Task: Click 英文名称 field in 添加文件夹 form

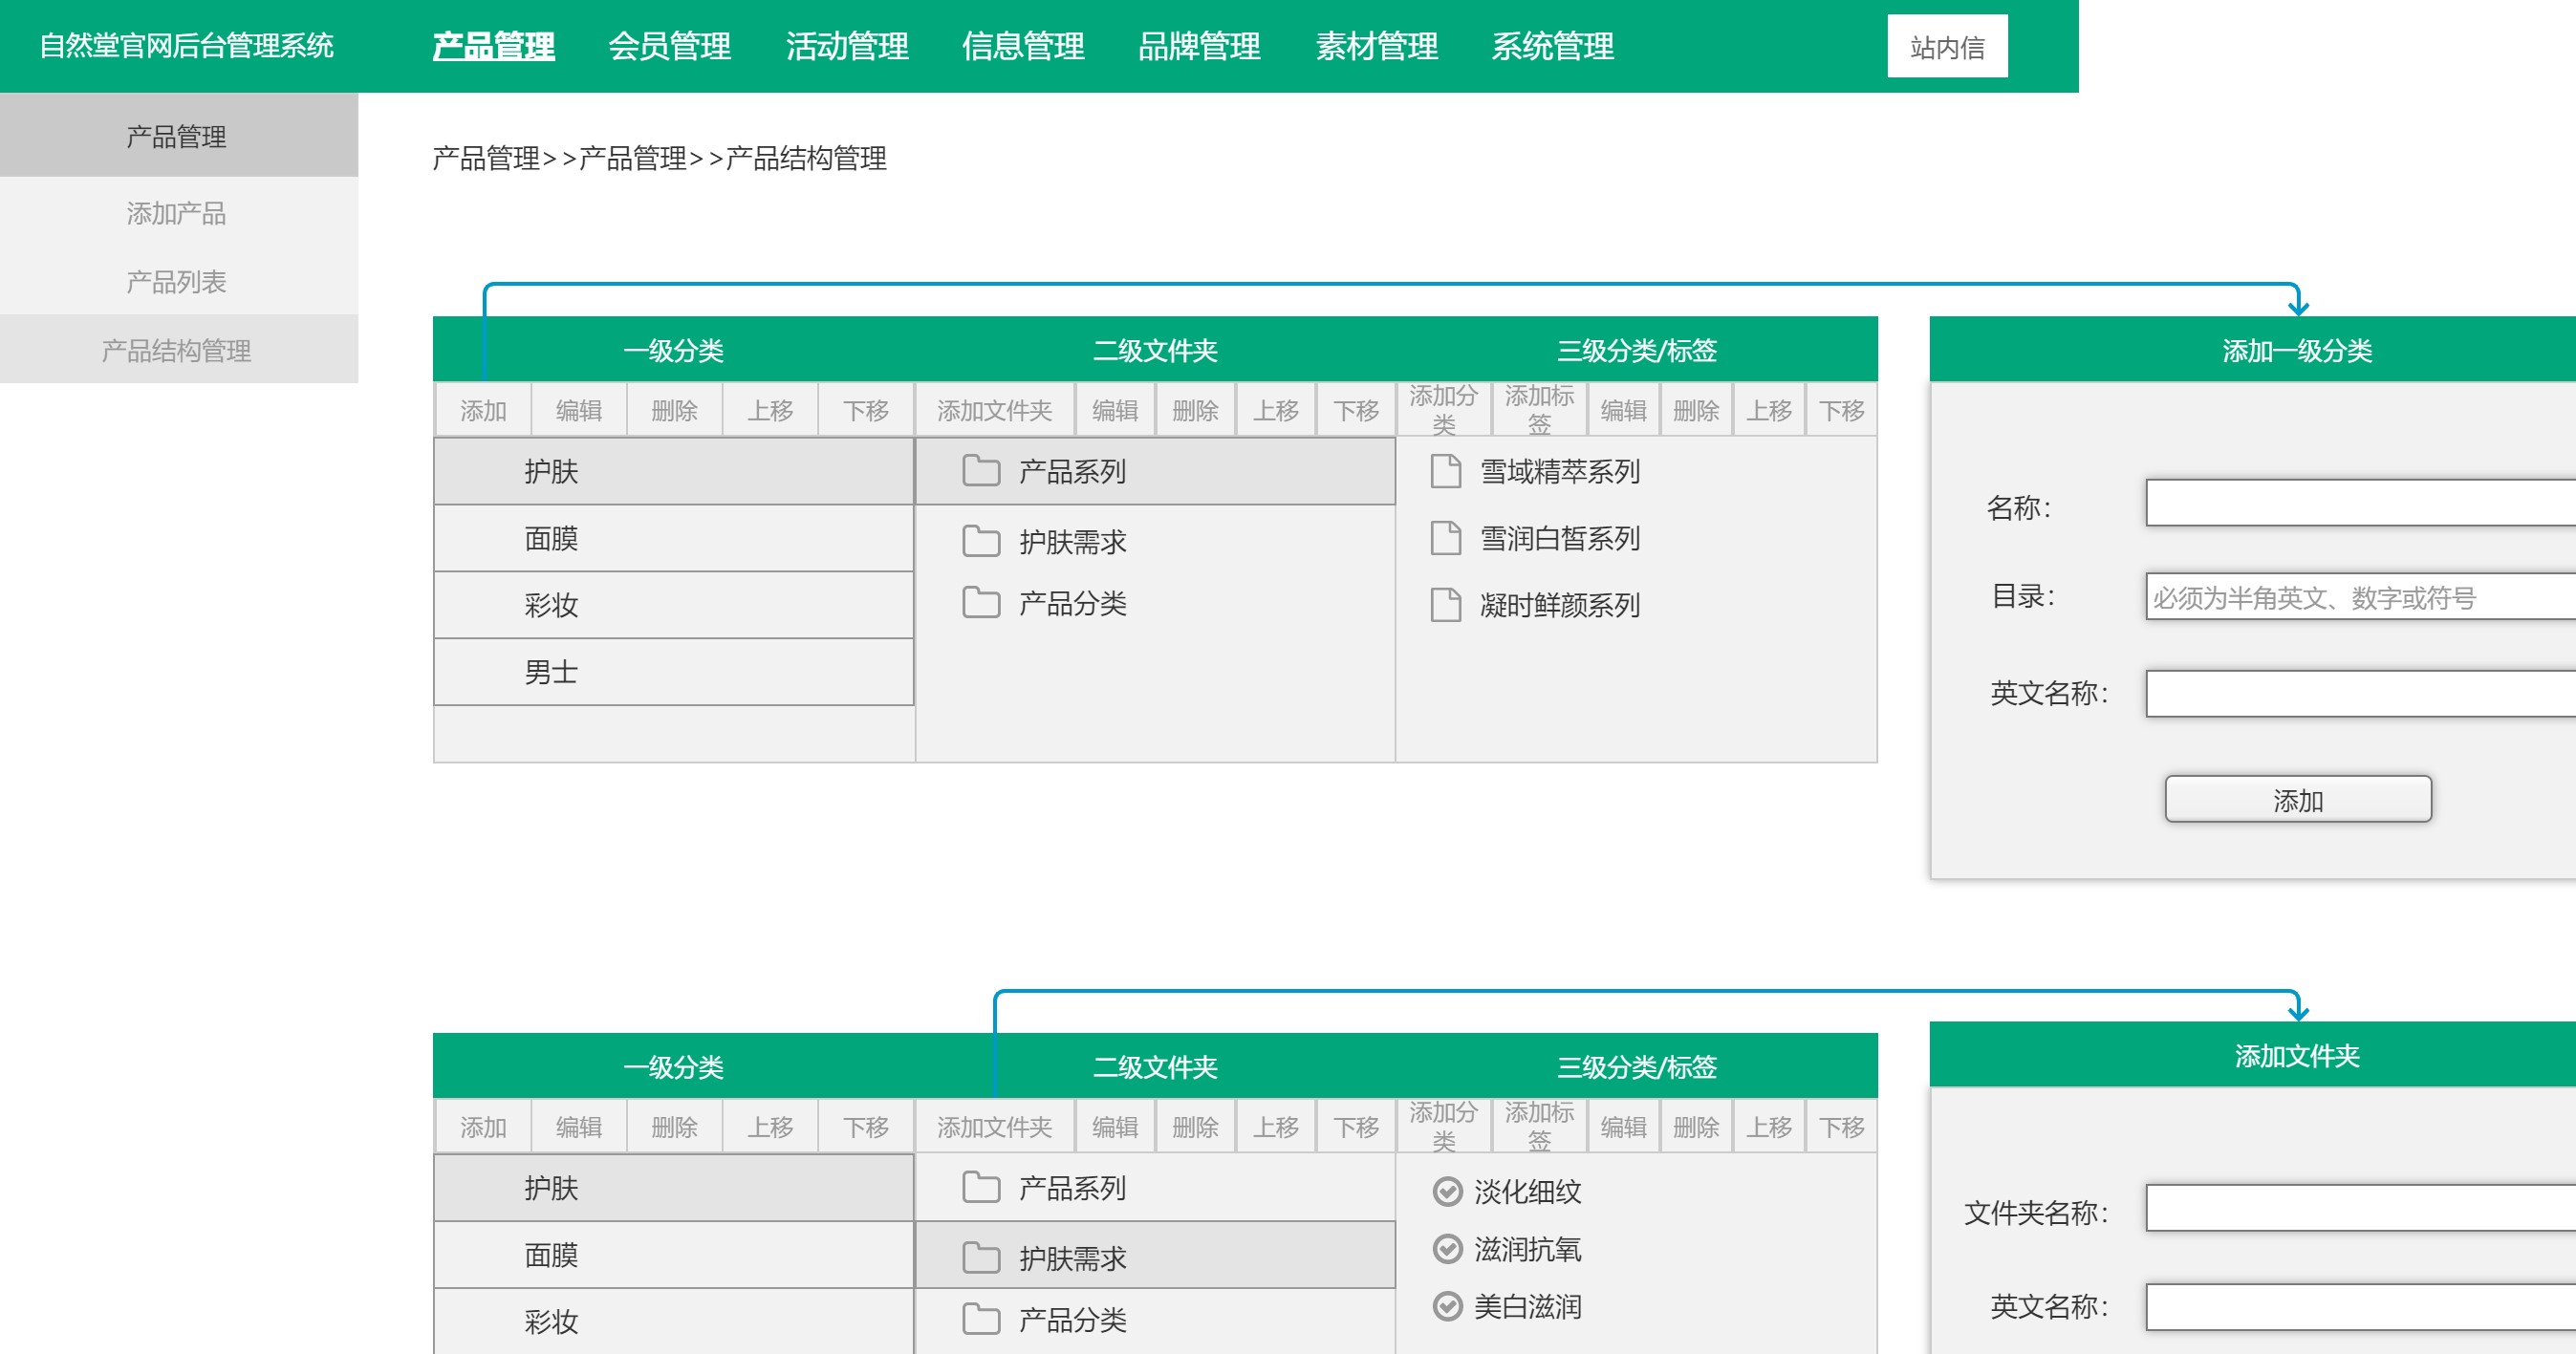Action: (2360, 1306)
